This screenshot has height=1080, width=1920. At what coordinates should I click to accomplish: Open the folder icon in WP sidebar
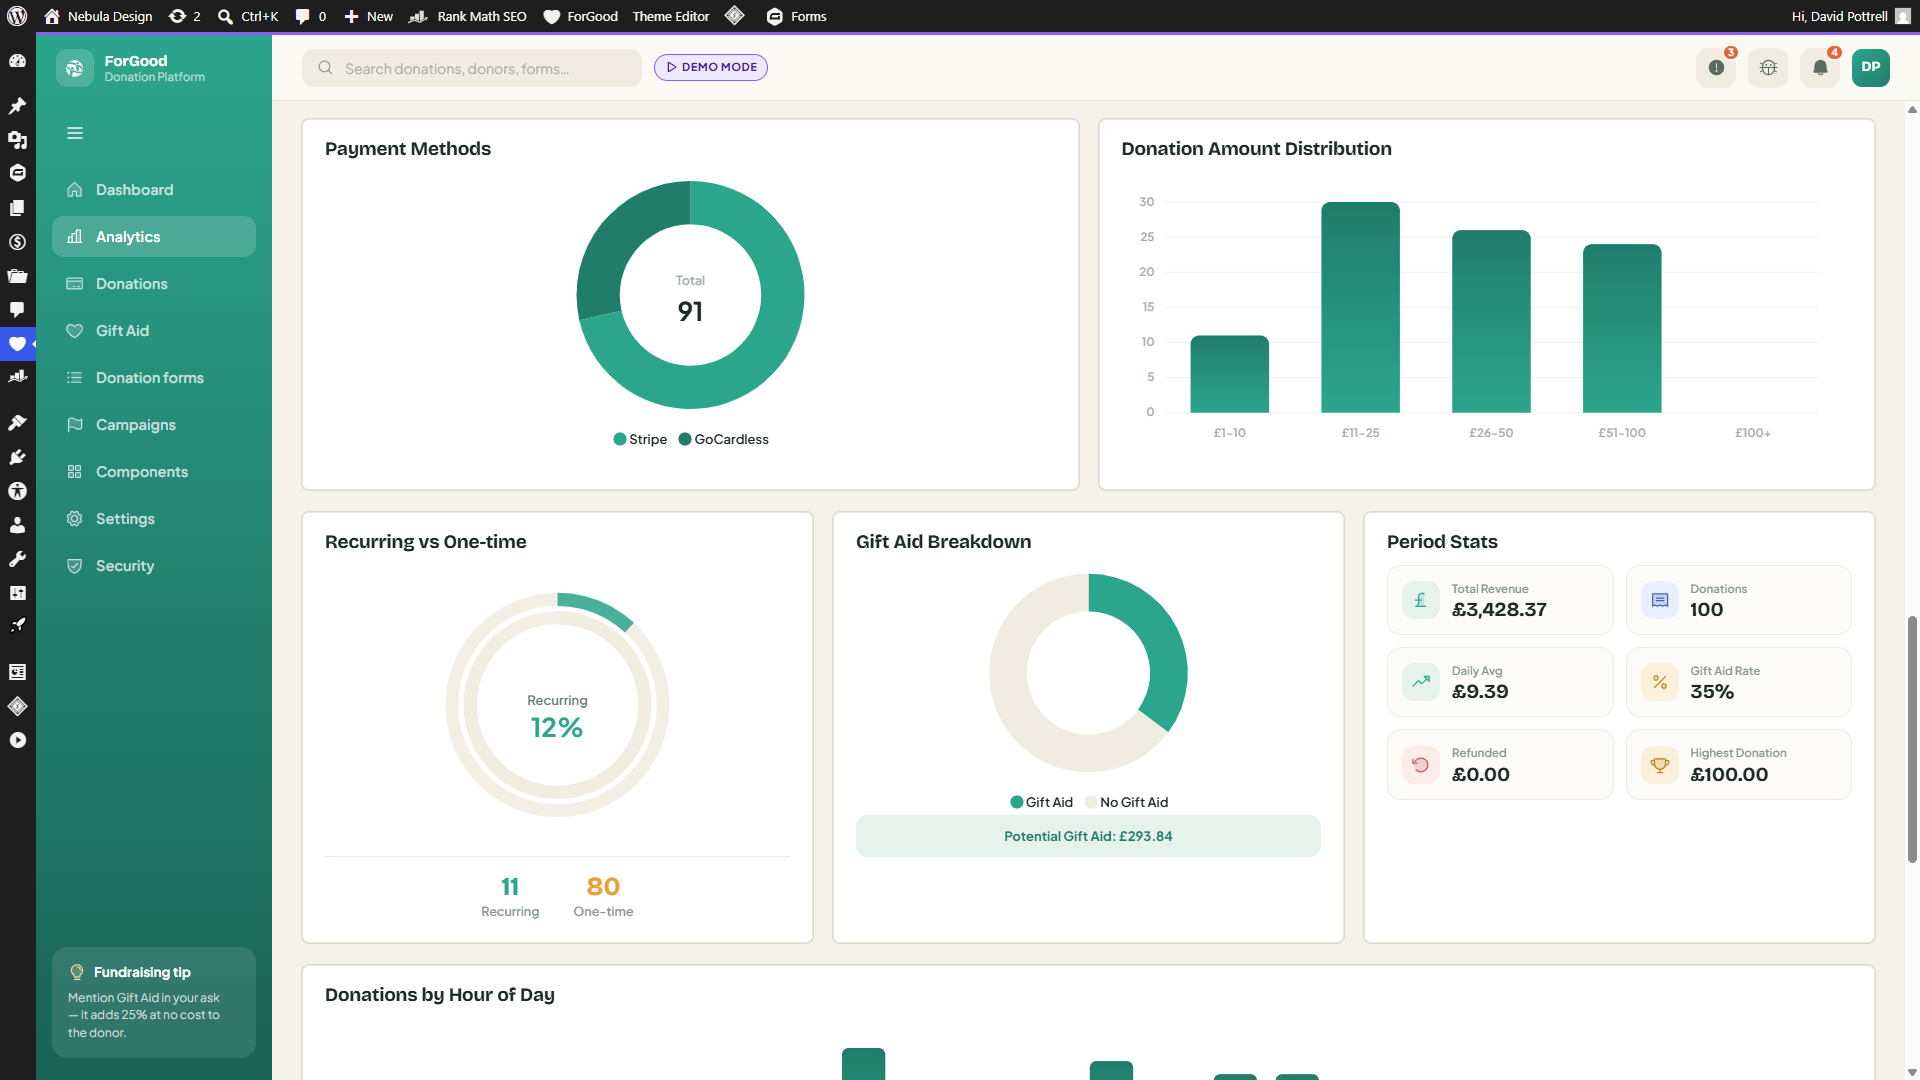[17, 276]
